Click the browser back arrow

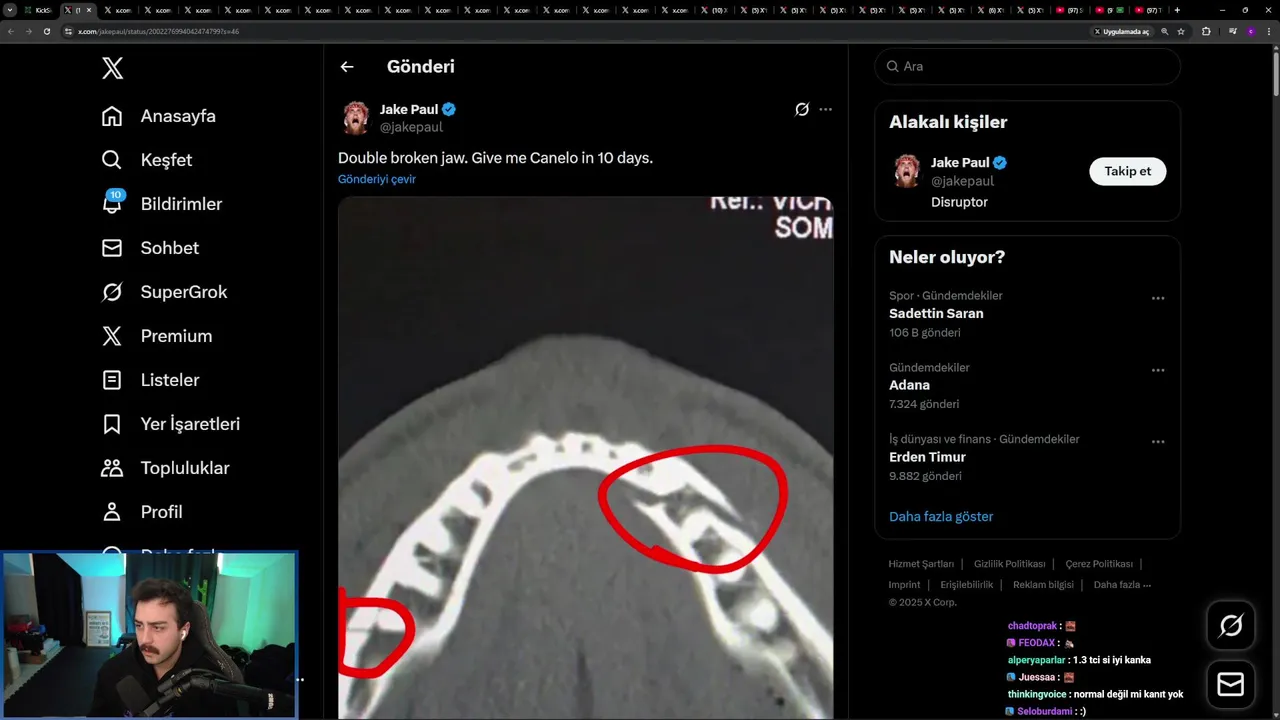tap(11, 31)
